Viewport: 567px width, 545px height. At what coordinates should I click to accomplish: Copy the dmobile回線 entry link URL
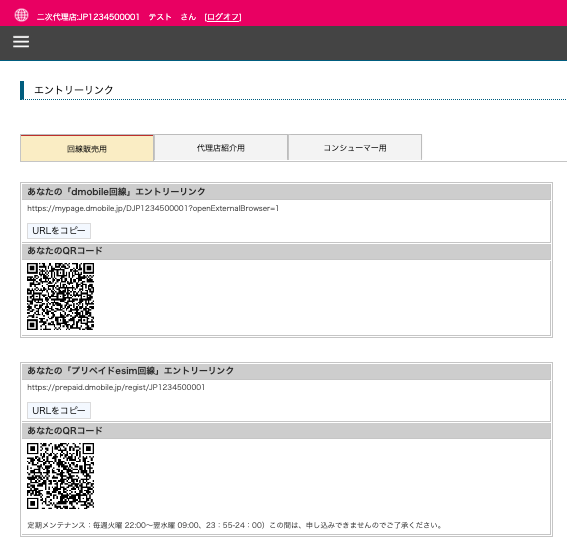tap(59, 231)
